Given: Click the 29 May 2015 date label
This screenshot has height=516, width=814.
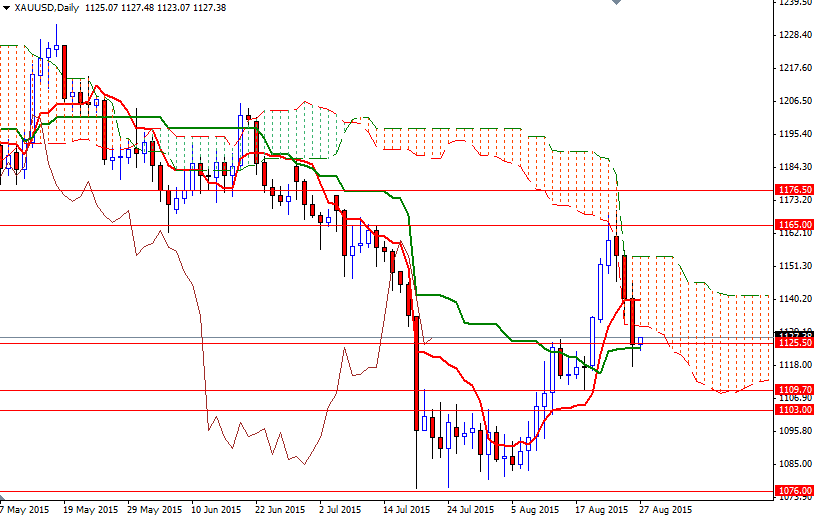Looking at the screenshot, I should 154,510.
